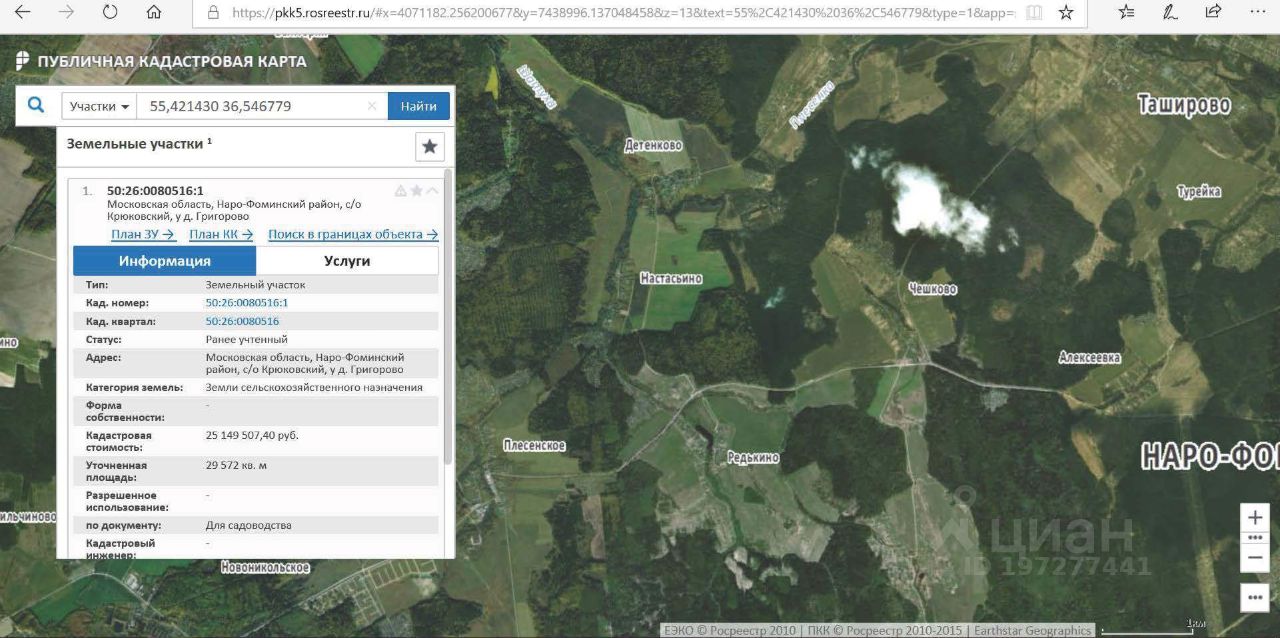Open cadastral quarter link 50:26:0080516

243,322
